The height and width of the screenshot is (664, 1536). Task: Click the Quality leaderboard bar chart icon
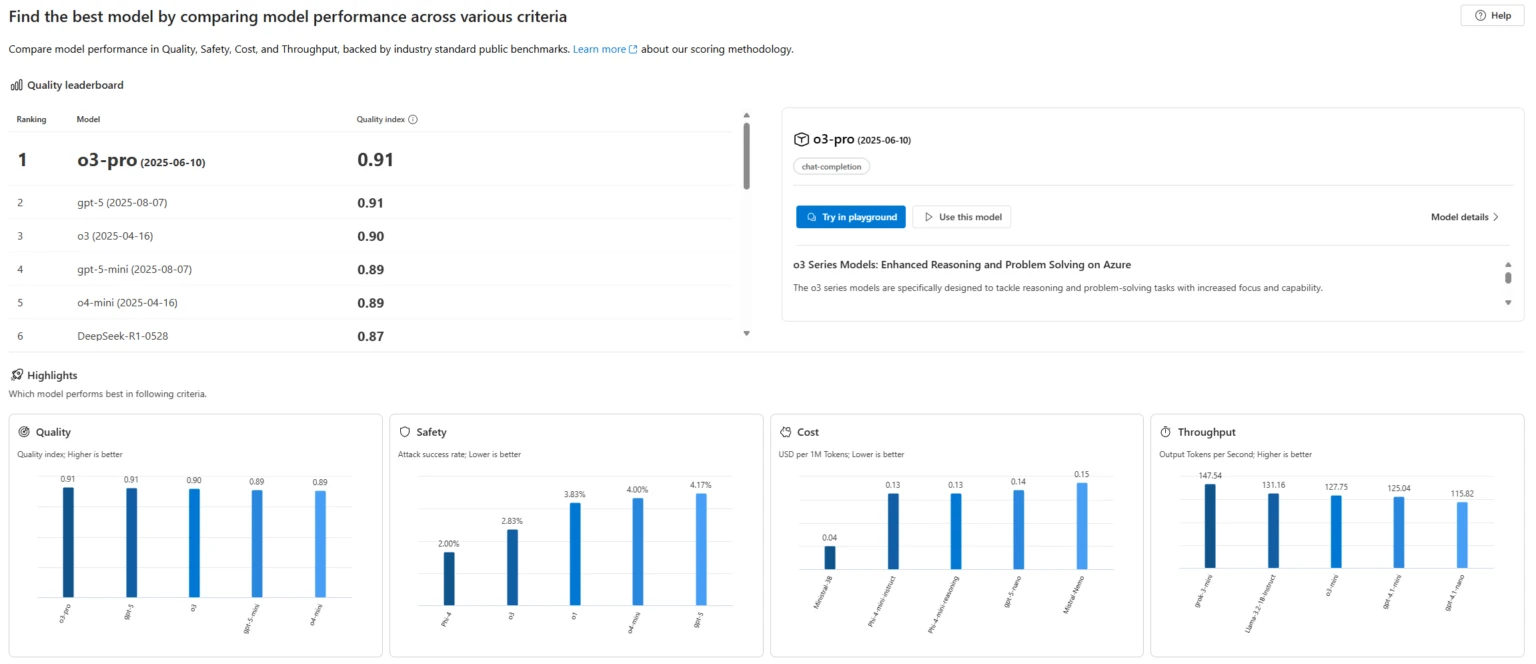pyautogui.click(x=16, y=86)
